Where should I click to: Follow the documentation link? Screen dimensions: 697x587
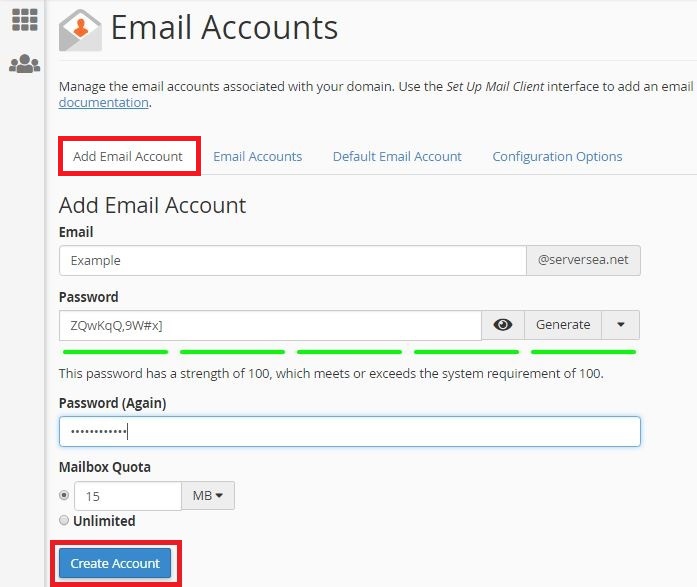pos(104,103)
